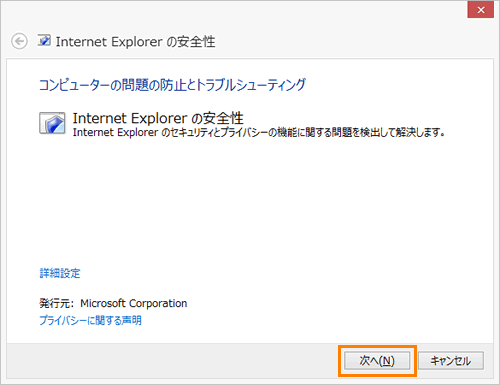Click the window title Internet Explorer の安全性
This screenshot has height=385, width=500.
coord(135,42)
